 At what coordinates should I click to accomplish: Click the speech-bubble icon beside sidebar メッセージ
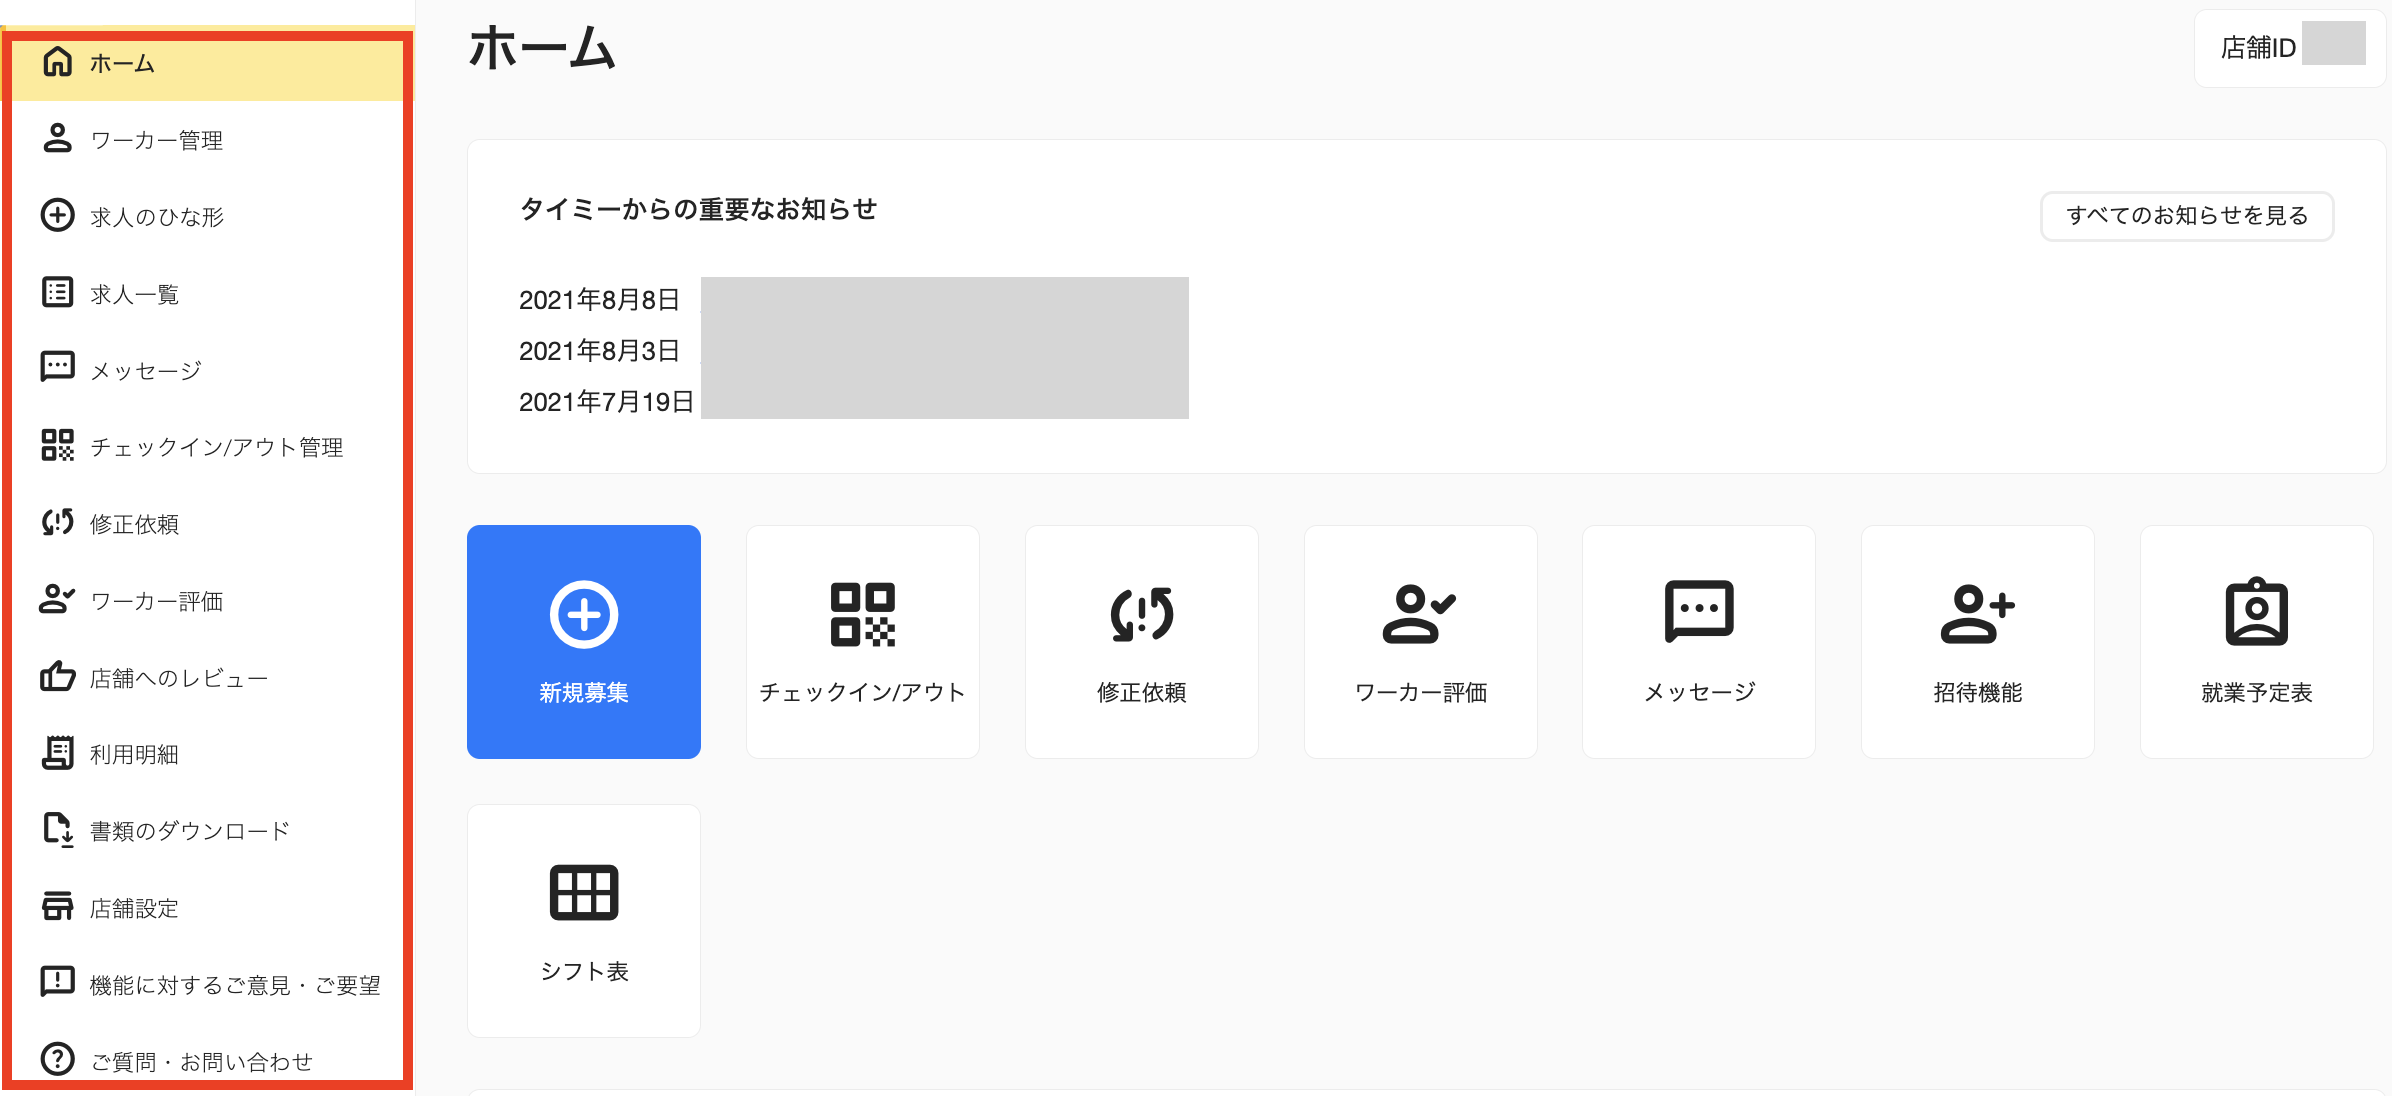57,368
